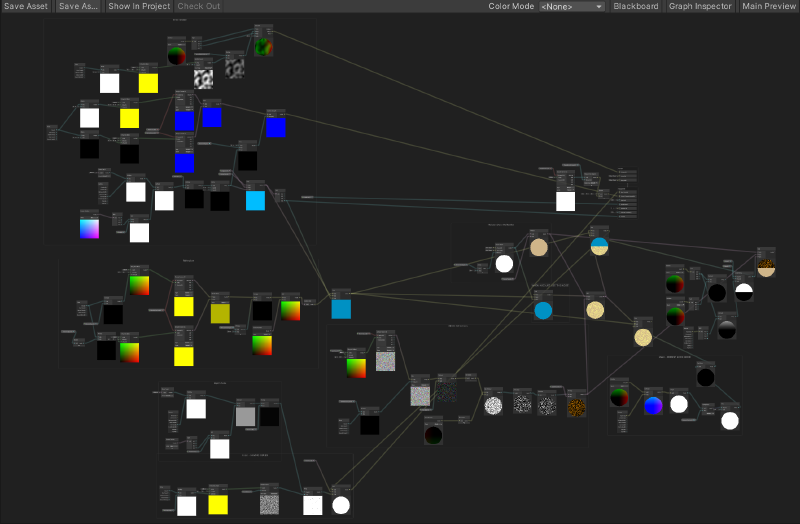Toggle the Blackboard panel
This screenshot has width=800, height=524.
coord(636,6)
